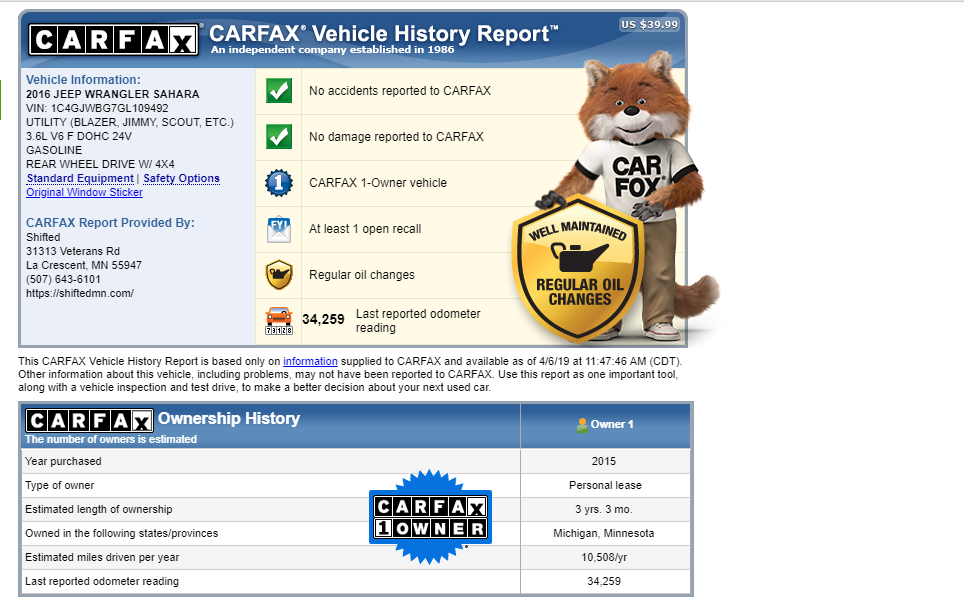This screenshot has height=607, width=964.
Task: Click the 'Regular oil changes' summary text
Action: point(362,275)
